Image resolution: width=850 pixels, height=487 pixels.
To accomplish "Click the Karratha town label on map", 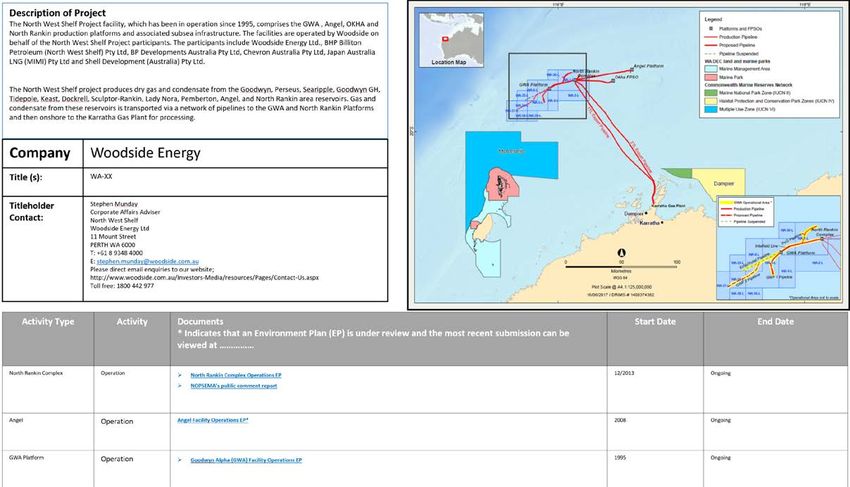I will (x=649, y=223).
